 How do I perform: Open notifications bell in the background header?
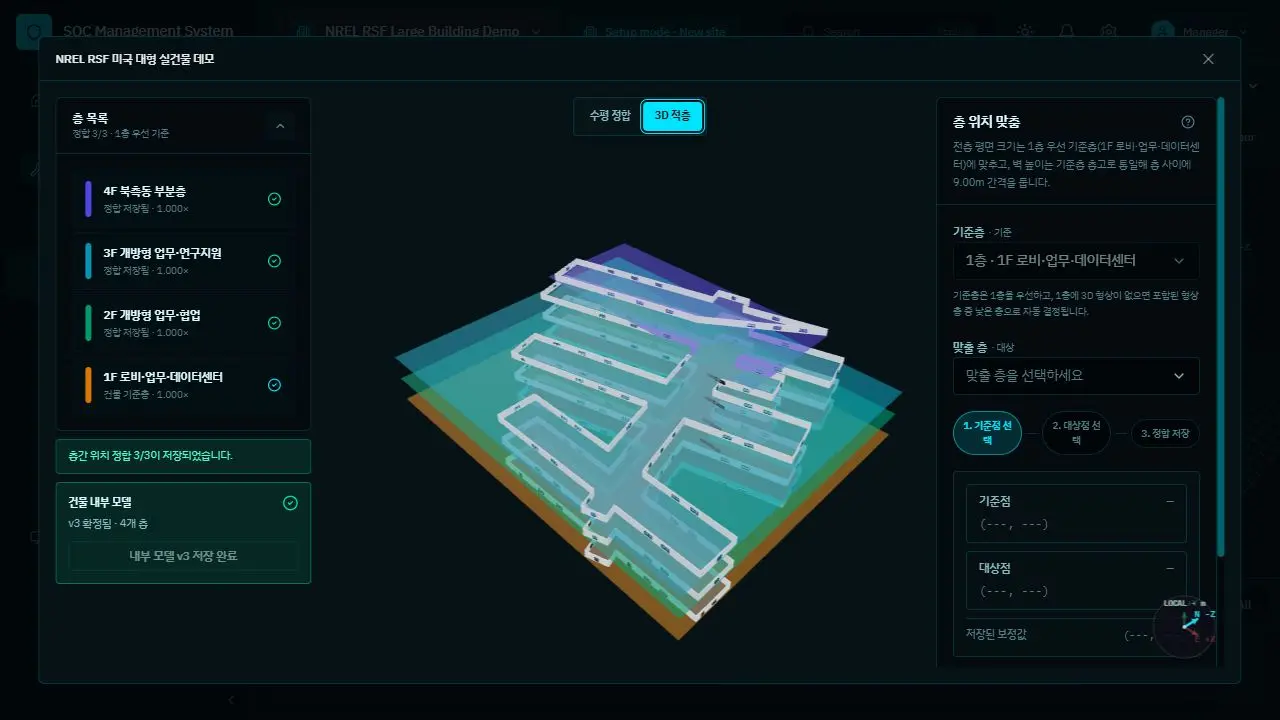pos(1067,31)
